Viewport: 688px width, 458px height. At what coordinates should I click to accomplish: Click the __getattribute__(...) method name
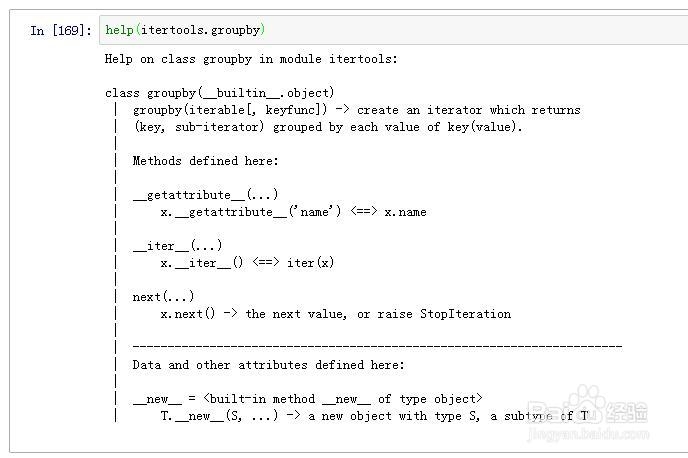205,195
